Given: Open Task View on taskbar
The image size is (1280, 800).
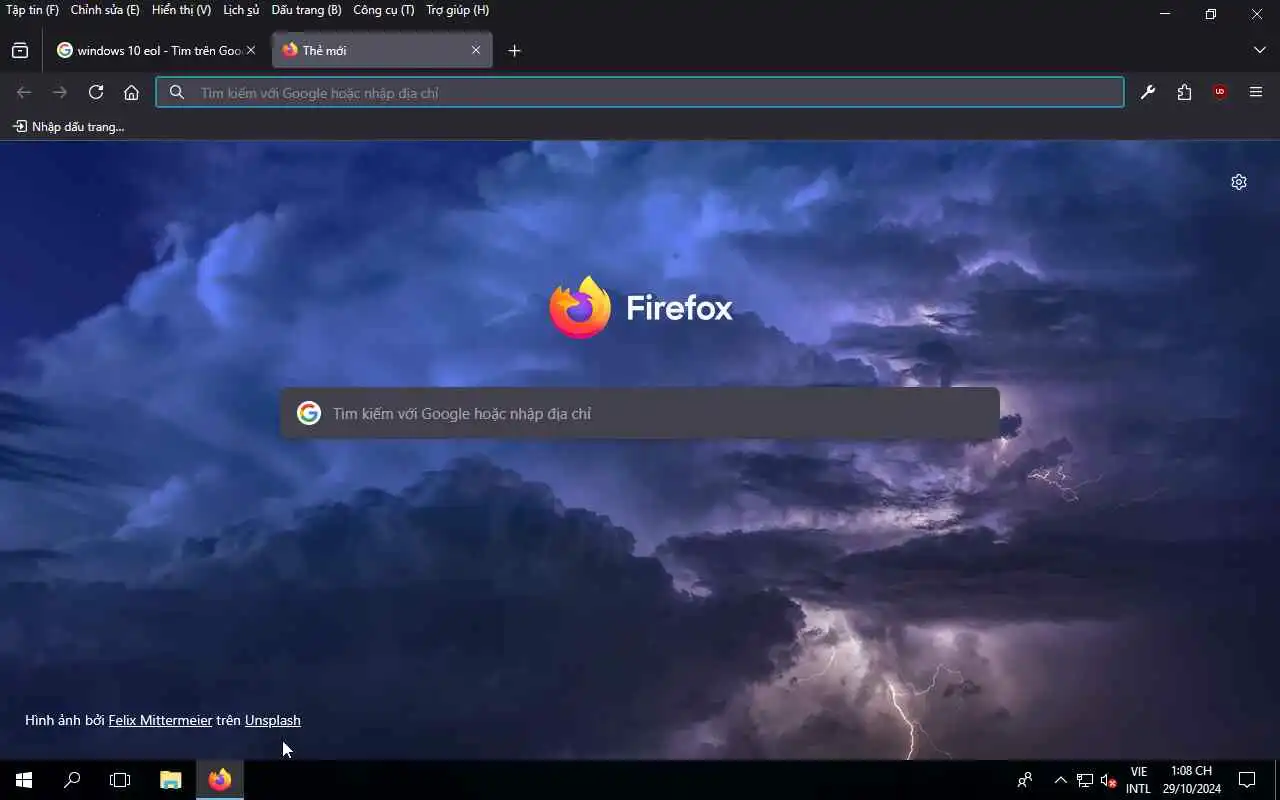Looking at the screenshot, I should point(120,780).
